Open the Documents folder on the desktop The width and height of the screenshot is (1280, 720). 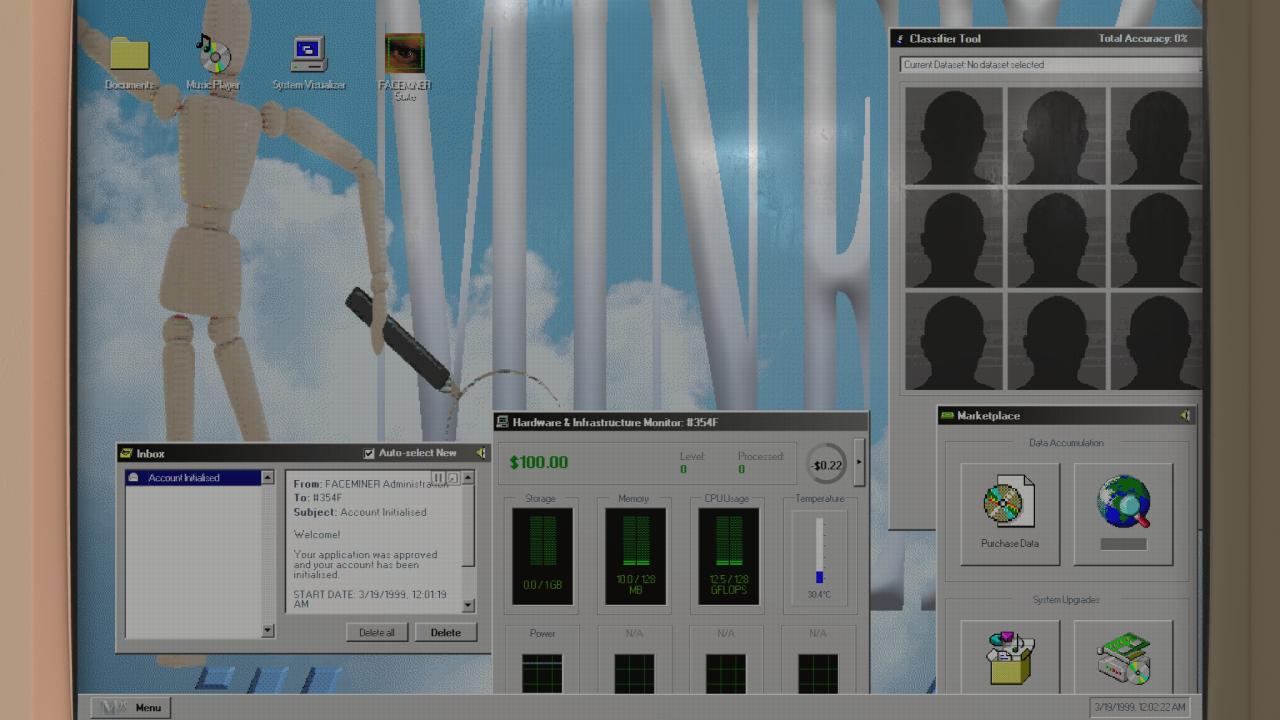point(129,56)
